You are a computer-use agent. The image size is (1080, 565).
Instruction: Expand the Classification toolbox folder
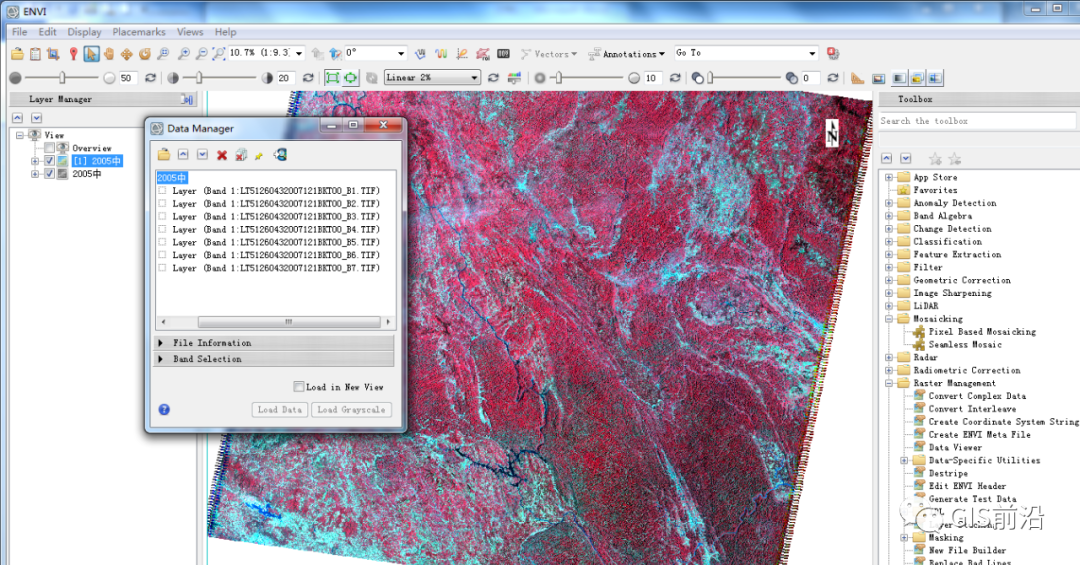[x=889, y=242]
